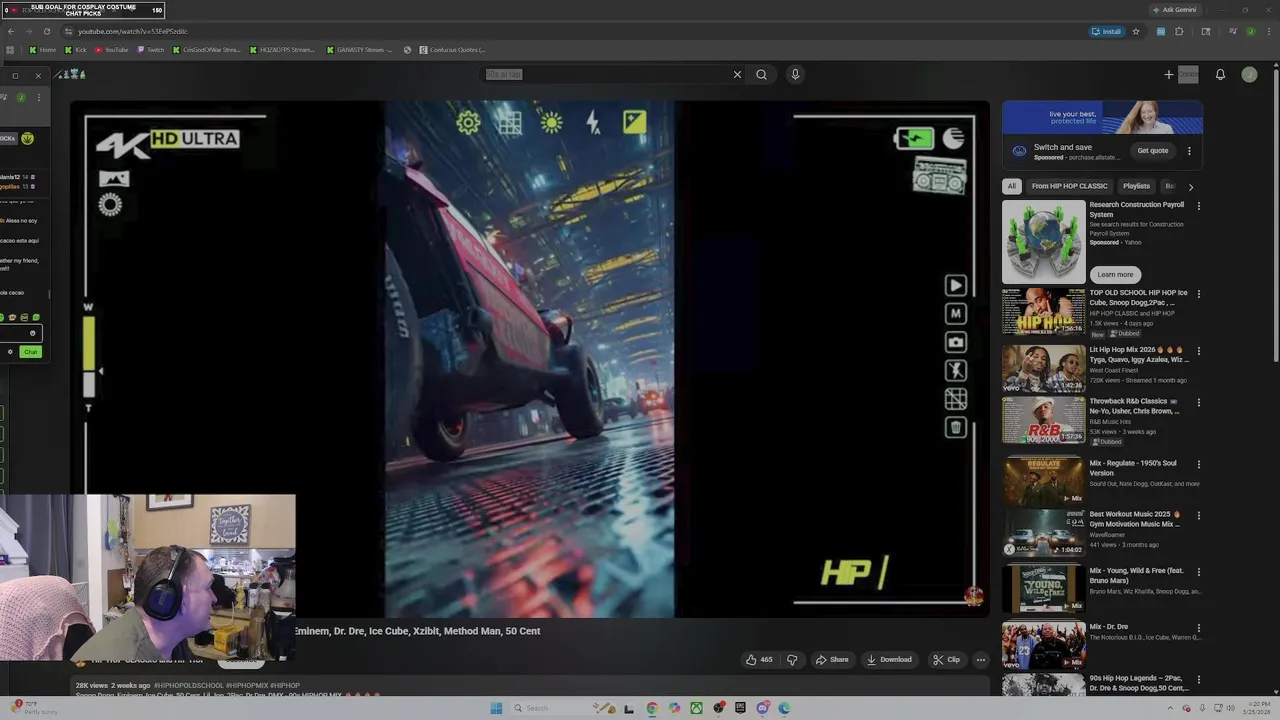This screenshot has width=1280, height=720.
Task: Click the Download button under the video
Action: (x=889, y=660)
